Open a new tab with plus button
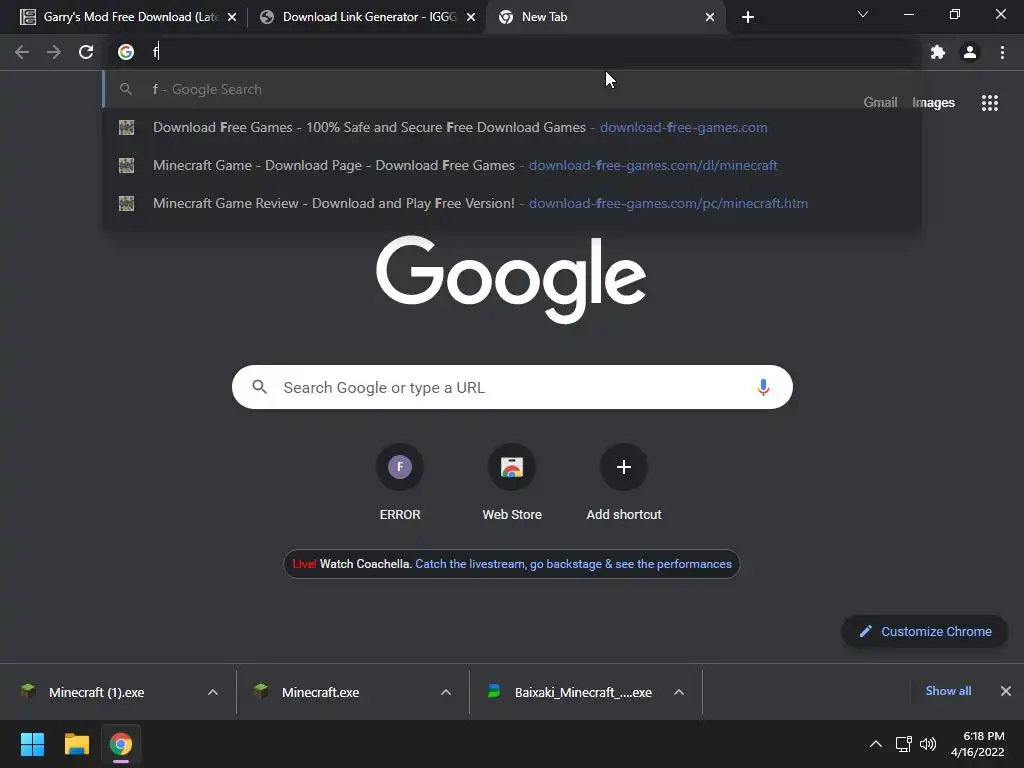This screenshot has width=1024, height=768. [748, 17]
